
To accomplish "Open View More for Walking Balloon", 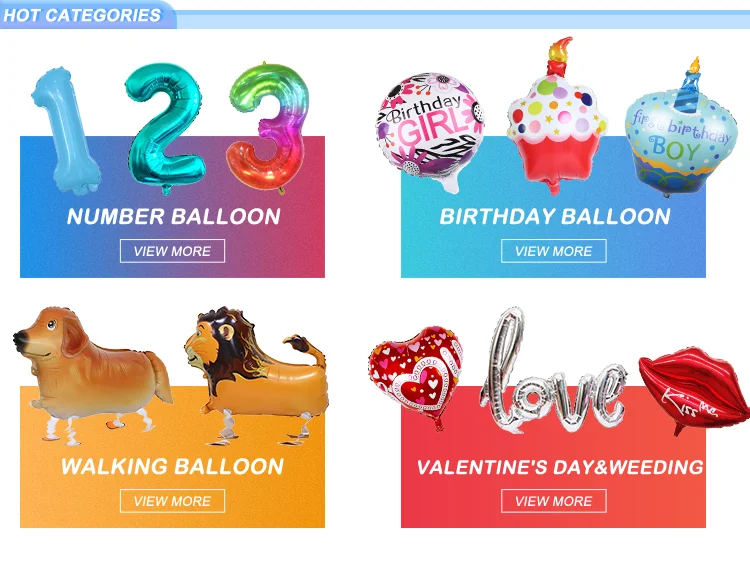I will pos(172,501).
